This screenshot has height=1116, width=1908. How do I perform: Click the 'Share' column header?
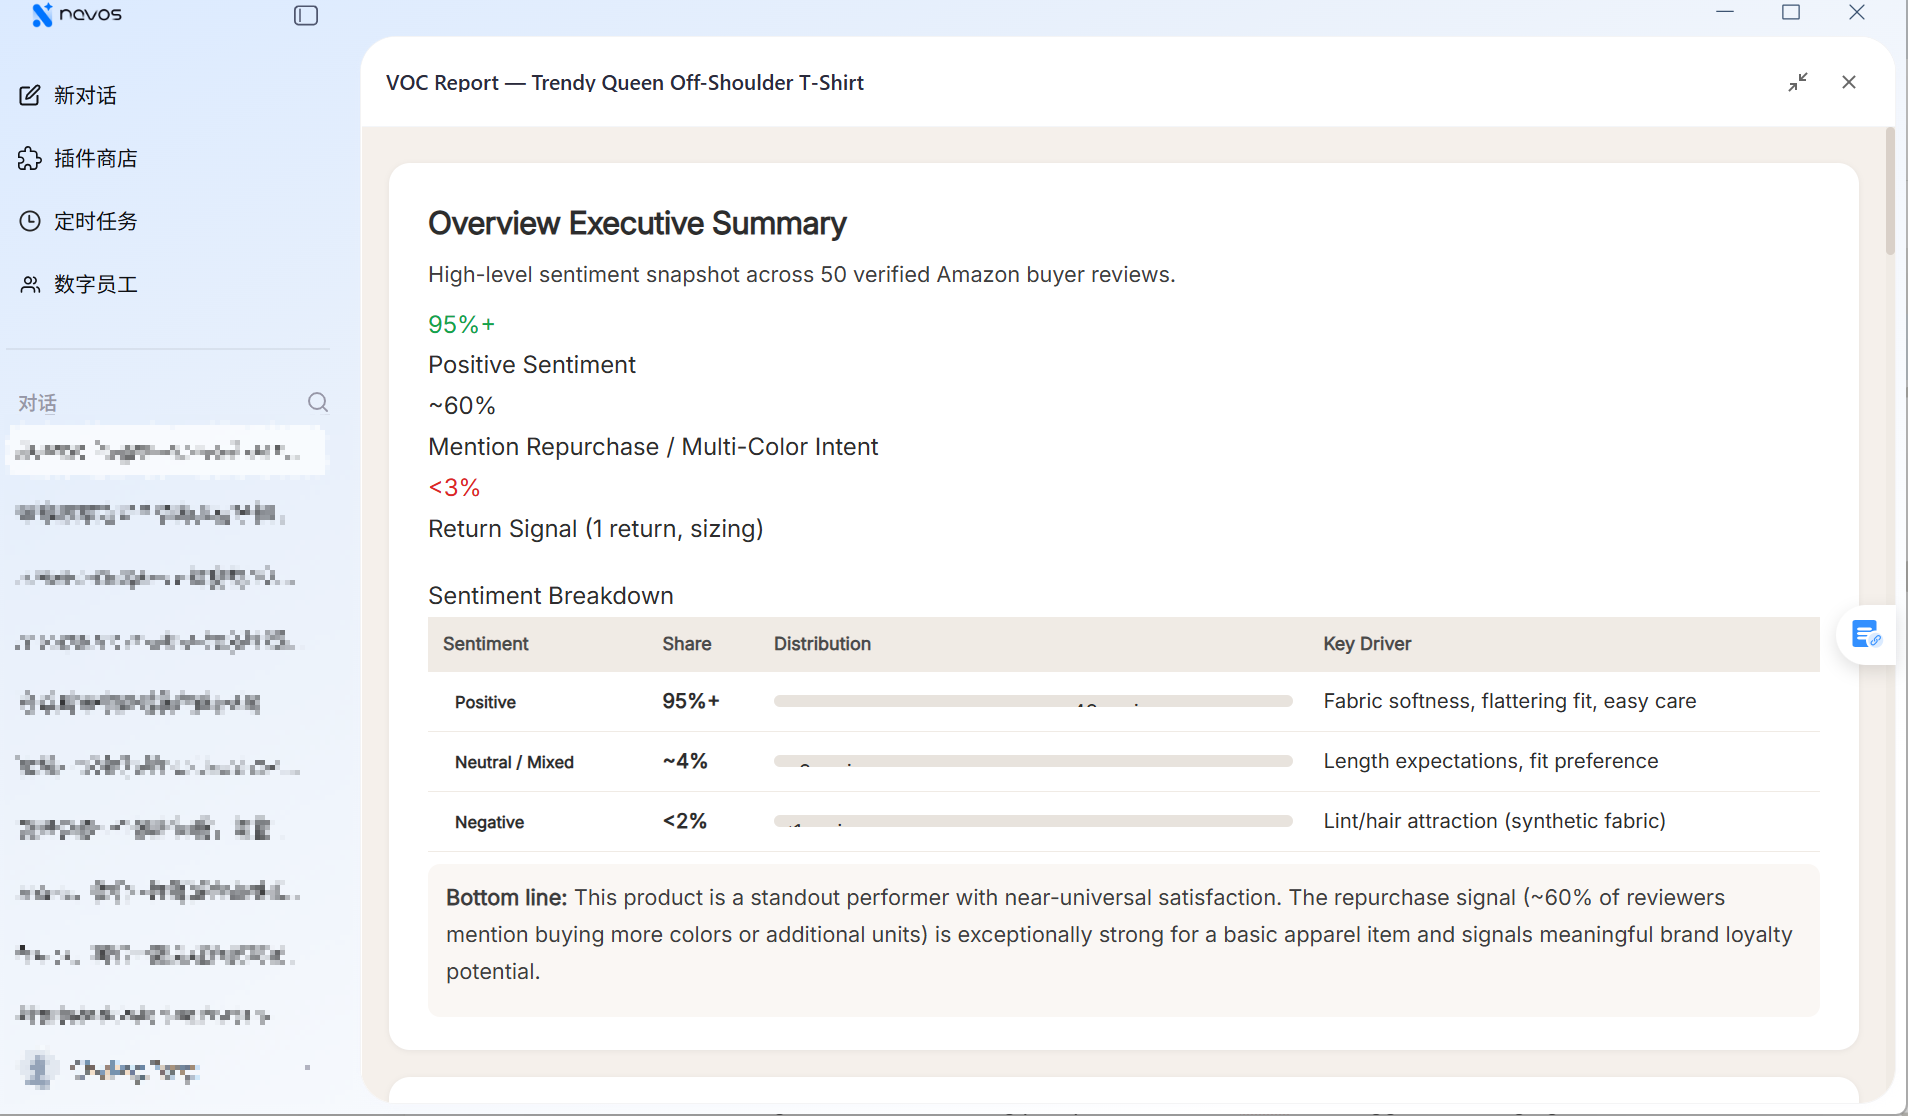click(687, 644)
